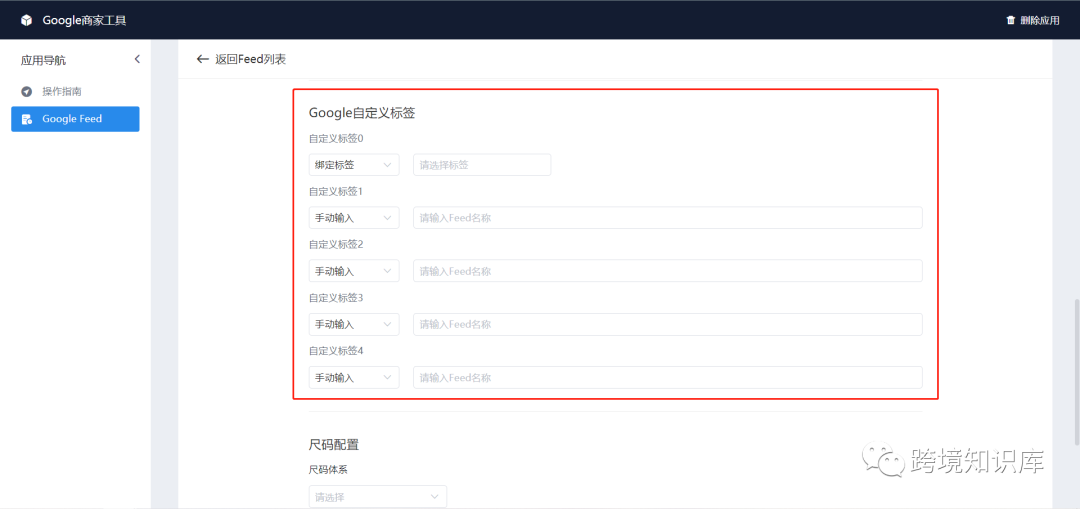Click the 尺码配置 section heading
This screenshot has width=1080, height=509.
click(334, 445)
